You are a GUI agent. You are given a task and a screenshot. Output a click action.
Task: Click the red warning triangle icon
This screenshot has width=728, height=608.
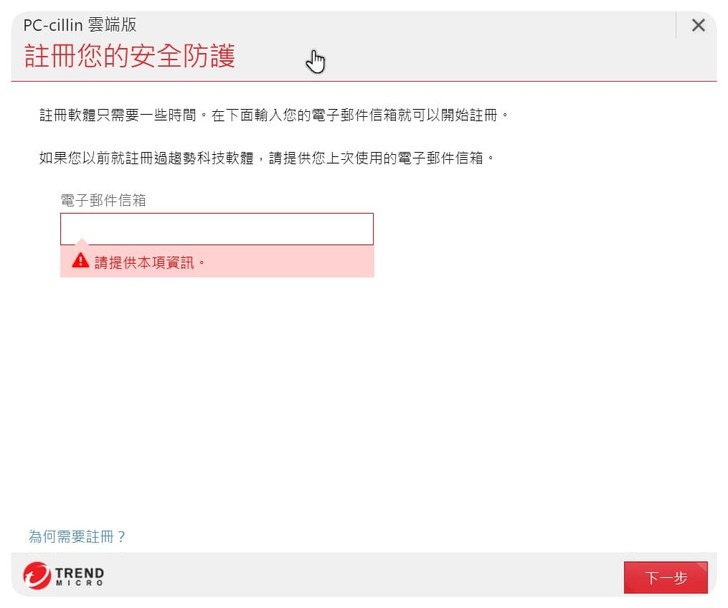pyautogui.click(x=80, y=261)
